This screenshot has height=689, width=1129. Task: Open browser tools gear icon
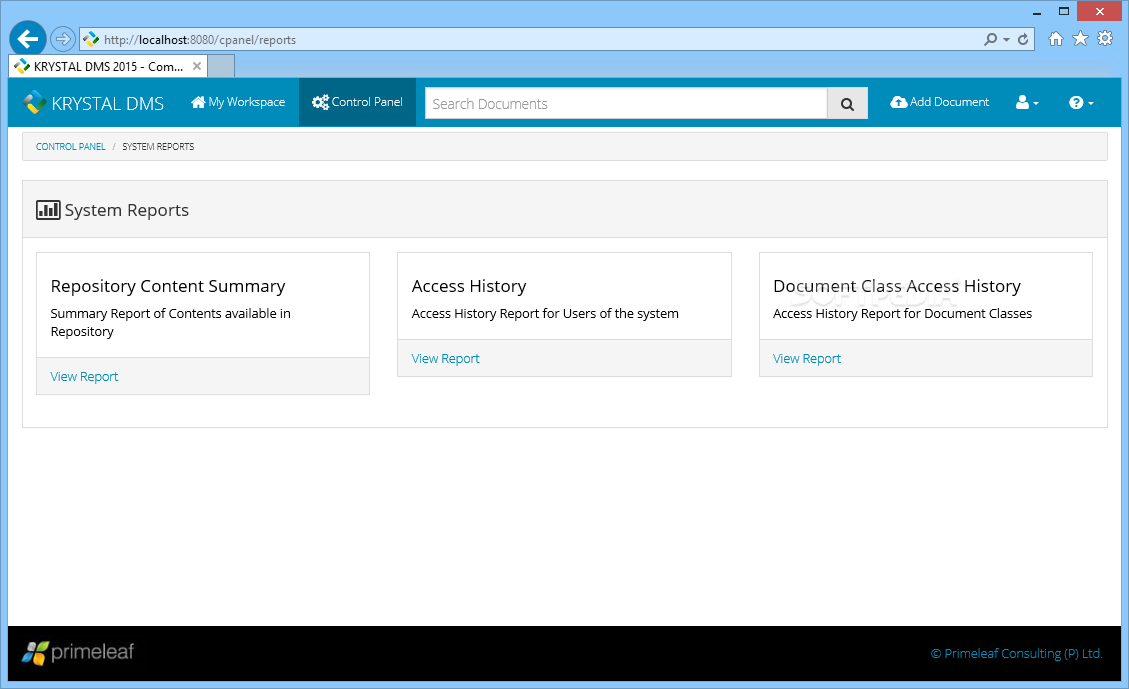click(x=1105, y=39)
